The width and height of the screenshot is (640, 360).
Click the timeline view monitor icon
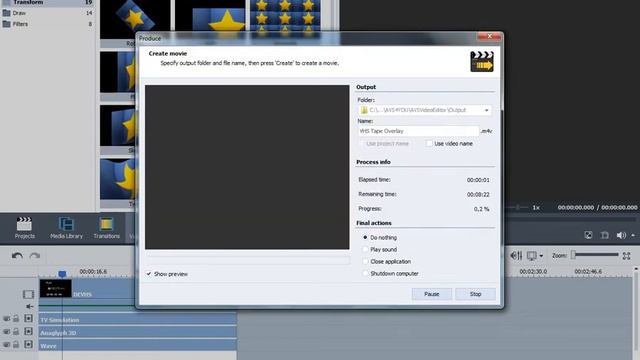[532, 256]
